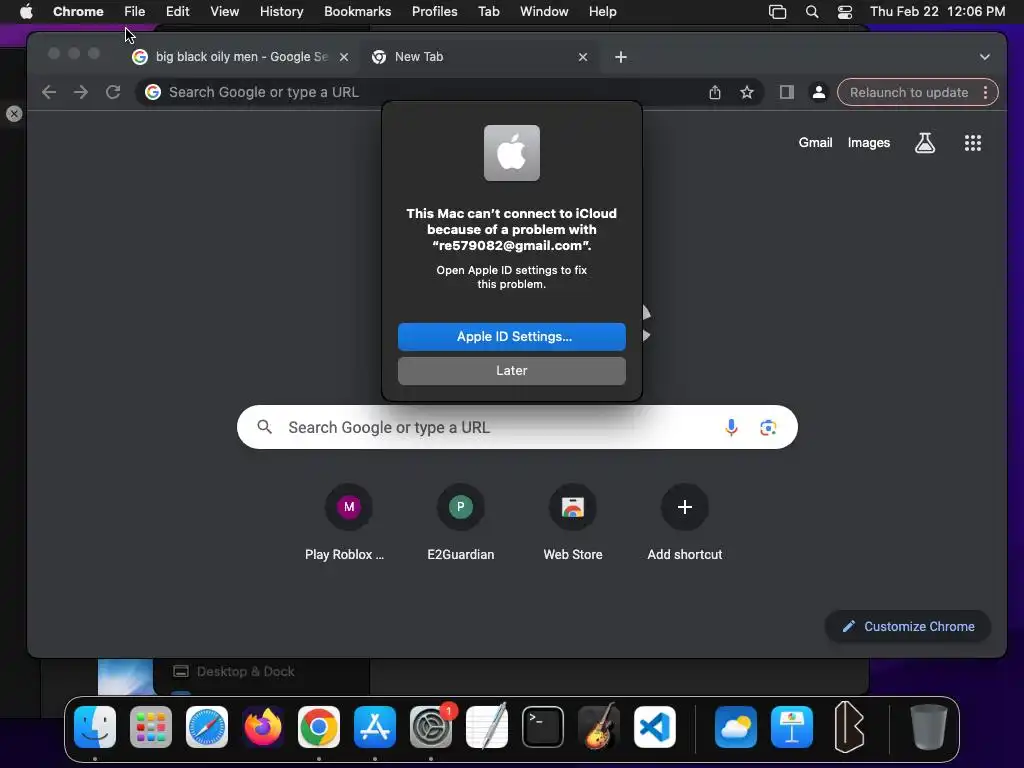The width and height of the screenshot is (1024, 768).
Task: Open Finder from the Dock
Action: coord(95,727)
